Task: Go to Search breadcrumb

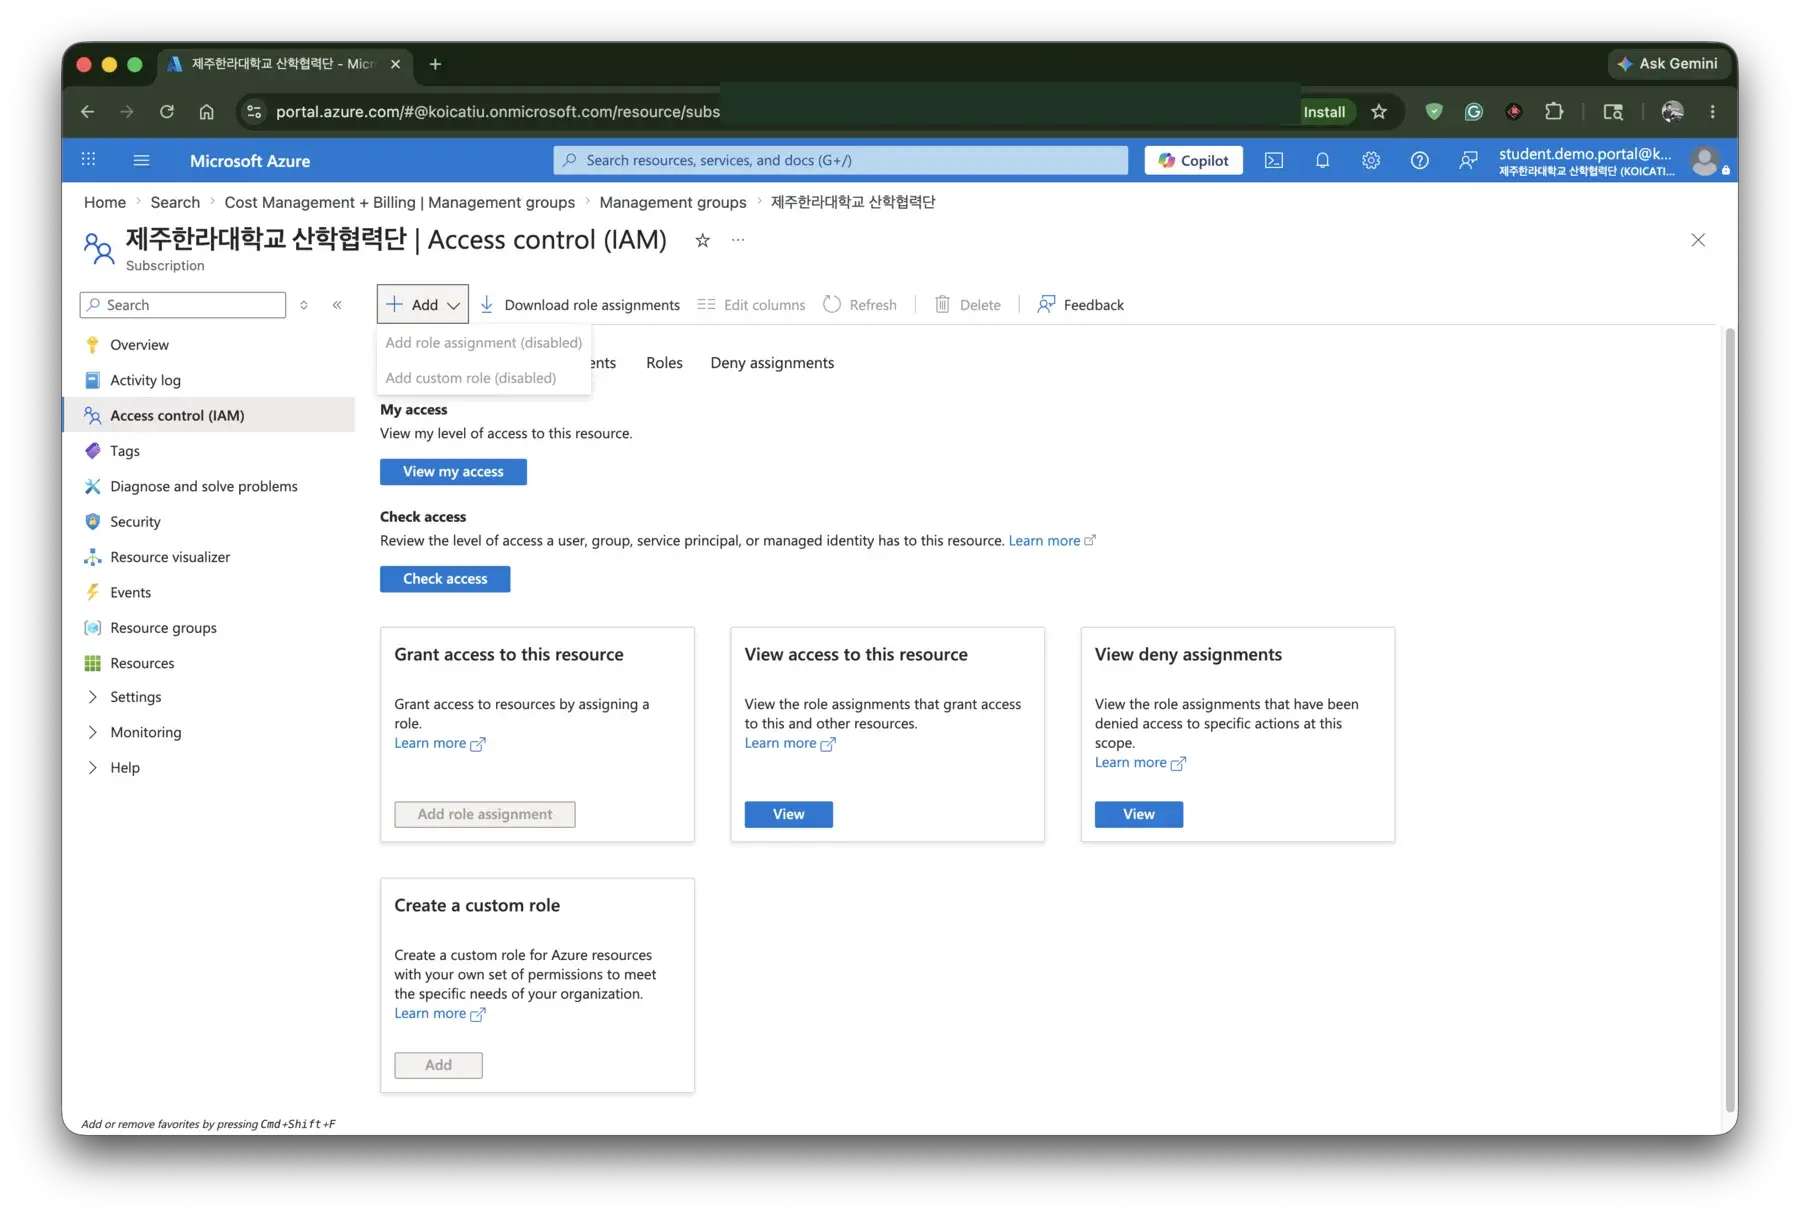Action: click(x=175, y=202)
